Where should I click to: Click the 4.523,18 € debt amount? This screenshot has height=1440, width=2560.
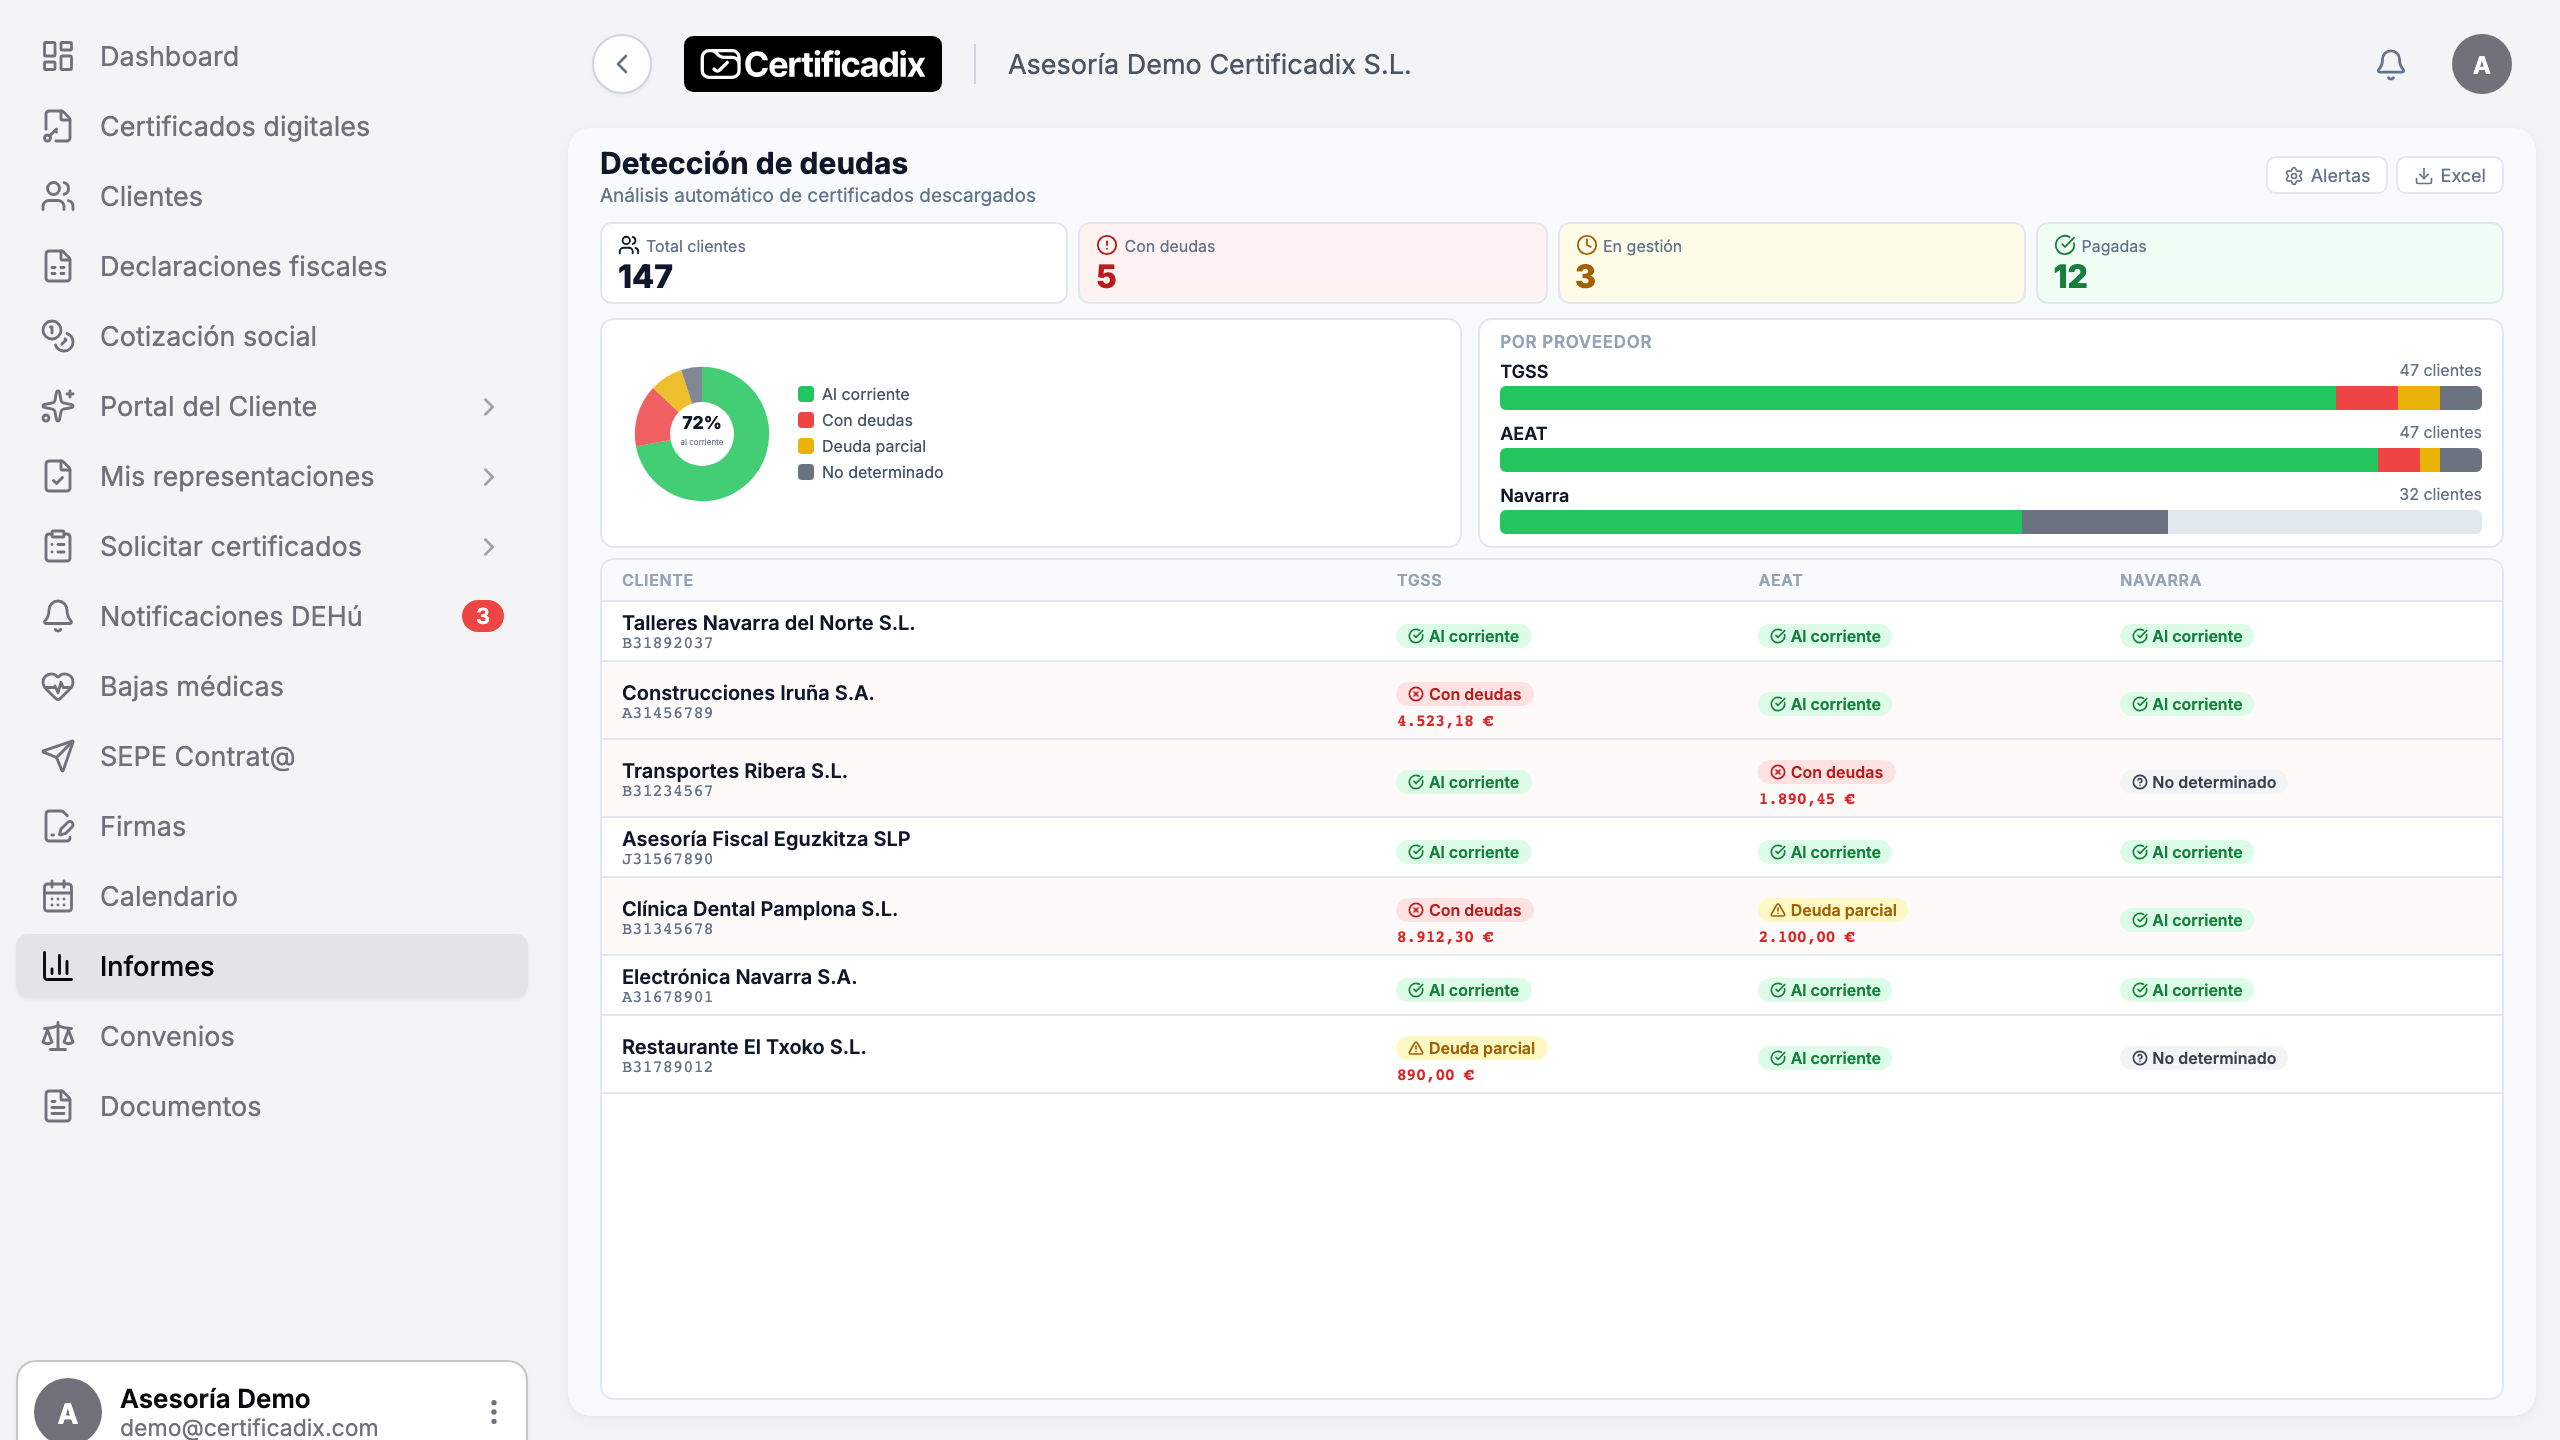(1445, 721)
